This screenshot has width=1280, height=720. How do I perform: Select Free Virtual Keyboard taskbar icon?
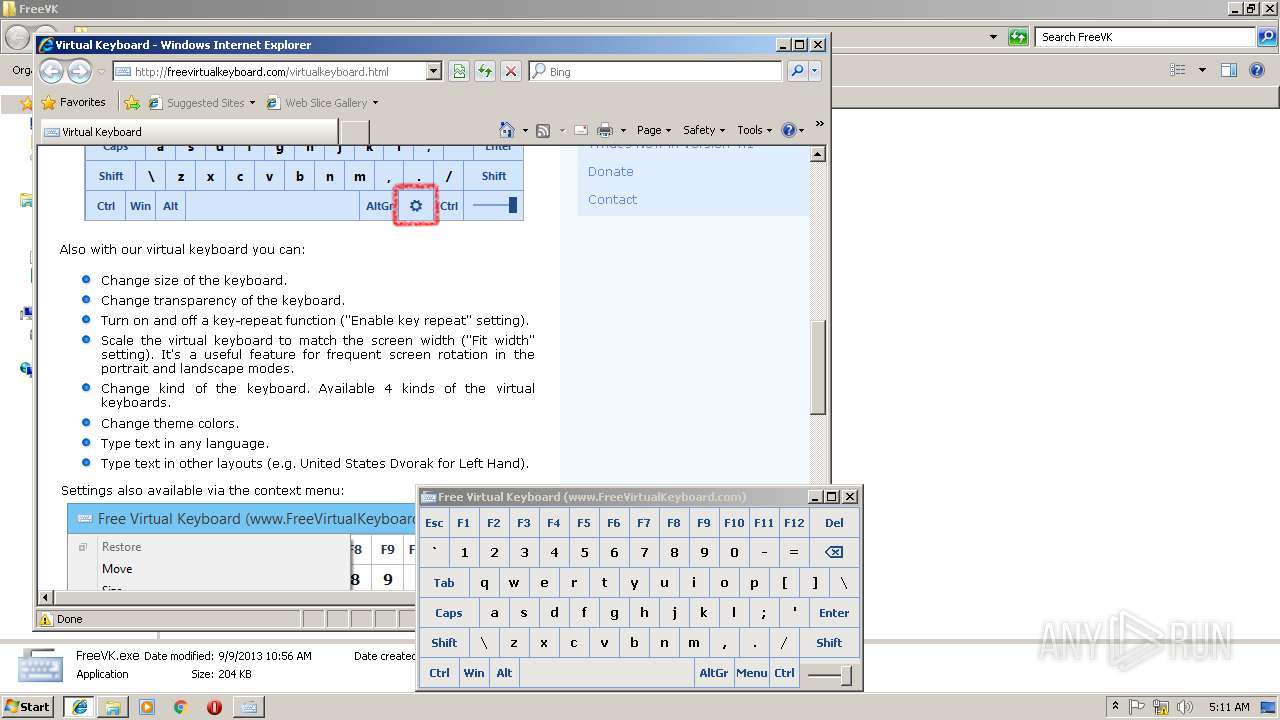tap(248, 707)
